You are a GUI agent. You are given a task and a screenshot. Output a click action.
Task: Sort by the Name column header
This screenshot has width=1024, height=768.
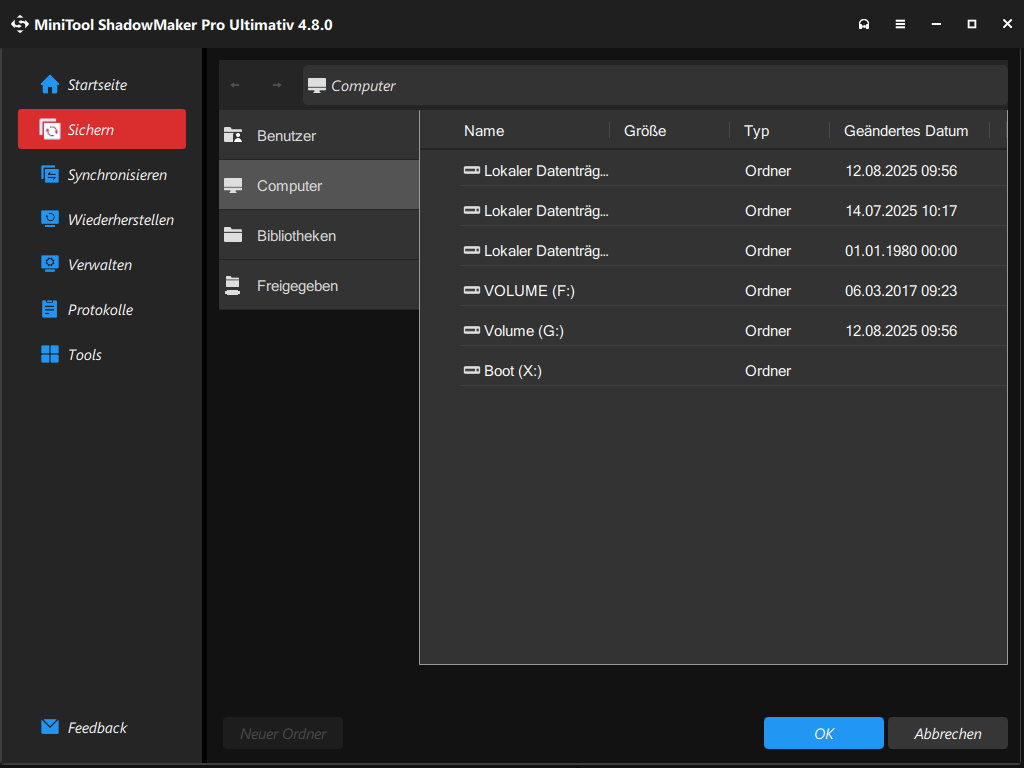click(484, 131)
